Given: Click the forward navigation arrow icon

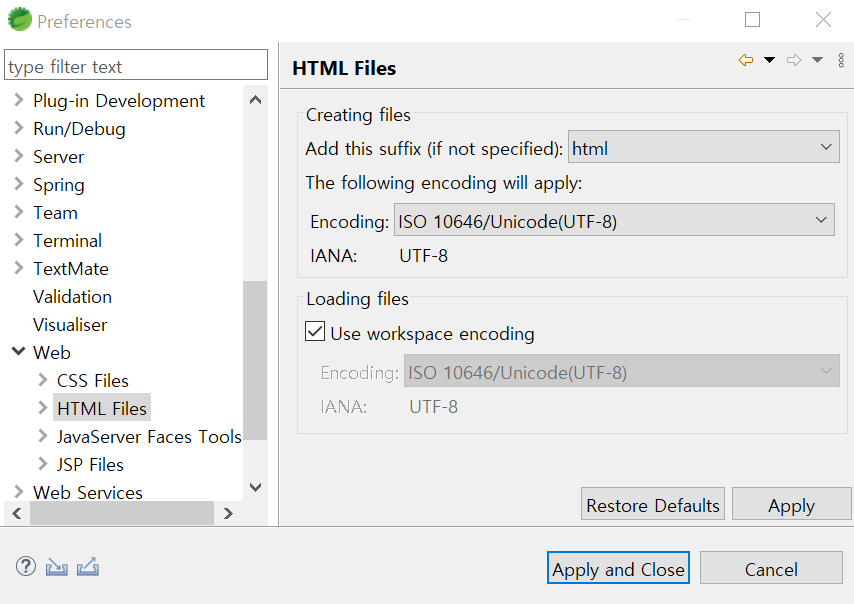Looking at the screenshot, I should 794,60.
